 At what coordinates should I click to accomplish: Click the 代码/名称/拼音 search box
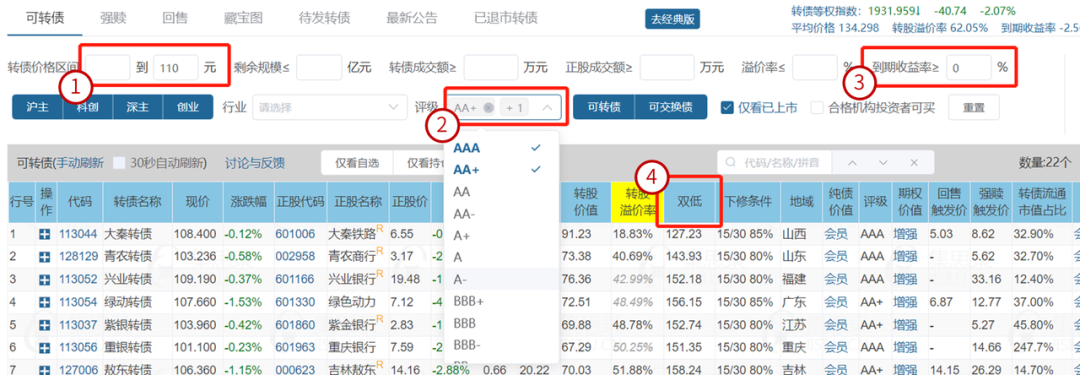(775, 163)
